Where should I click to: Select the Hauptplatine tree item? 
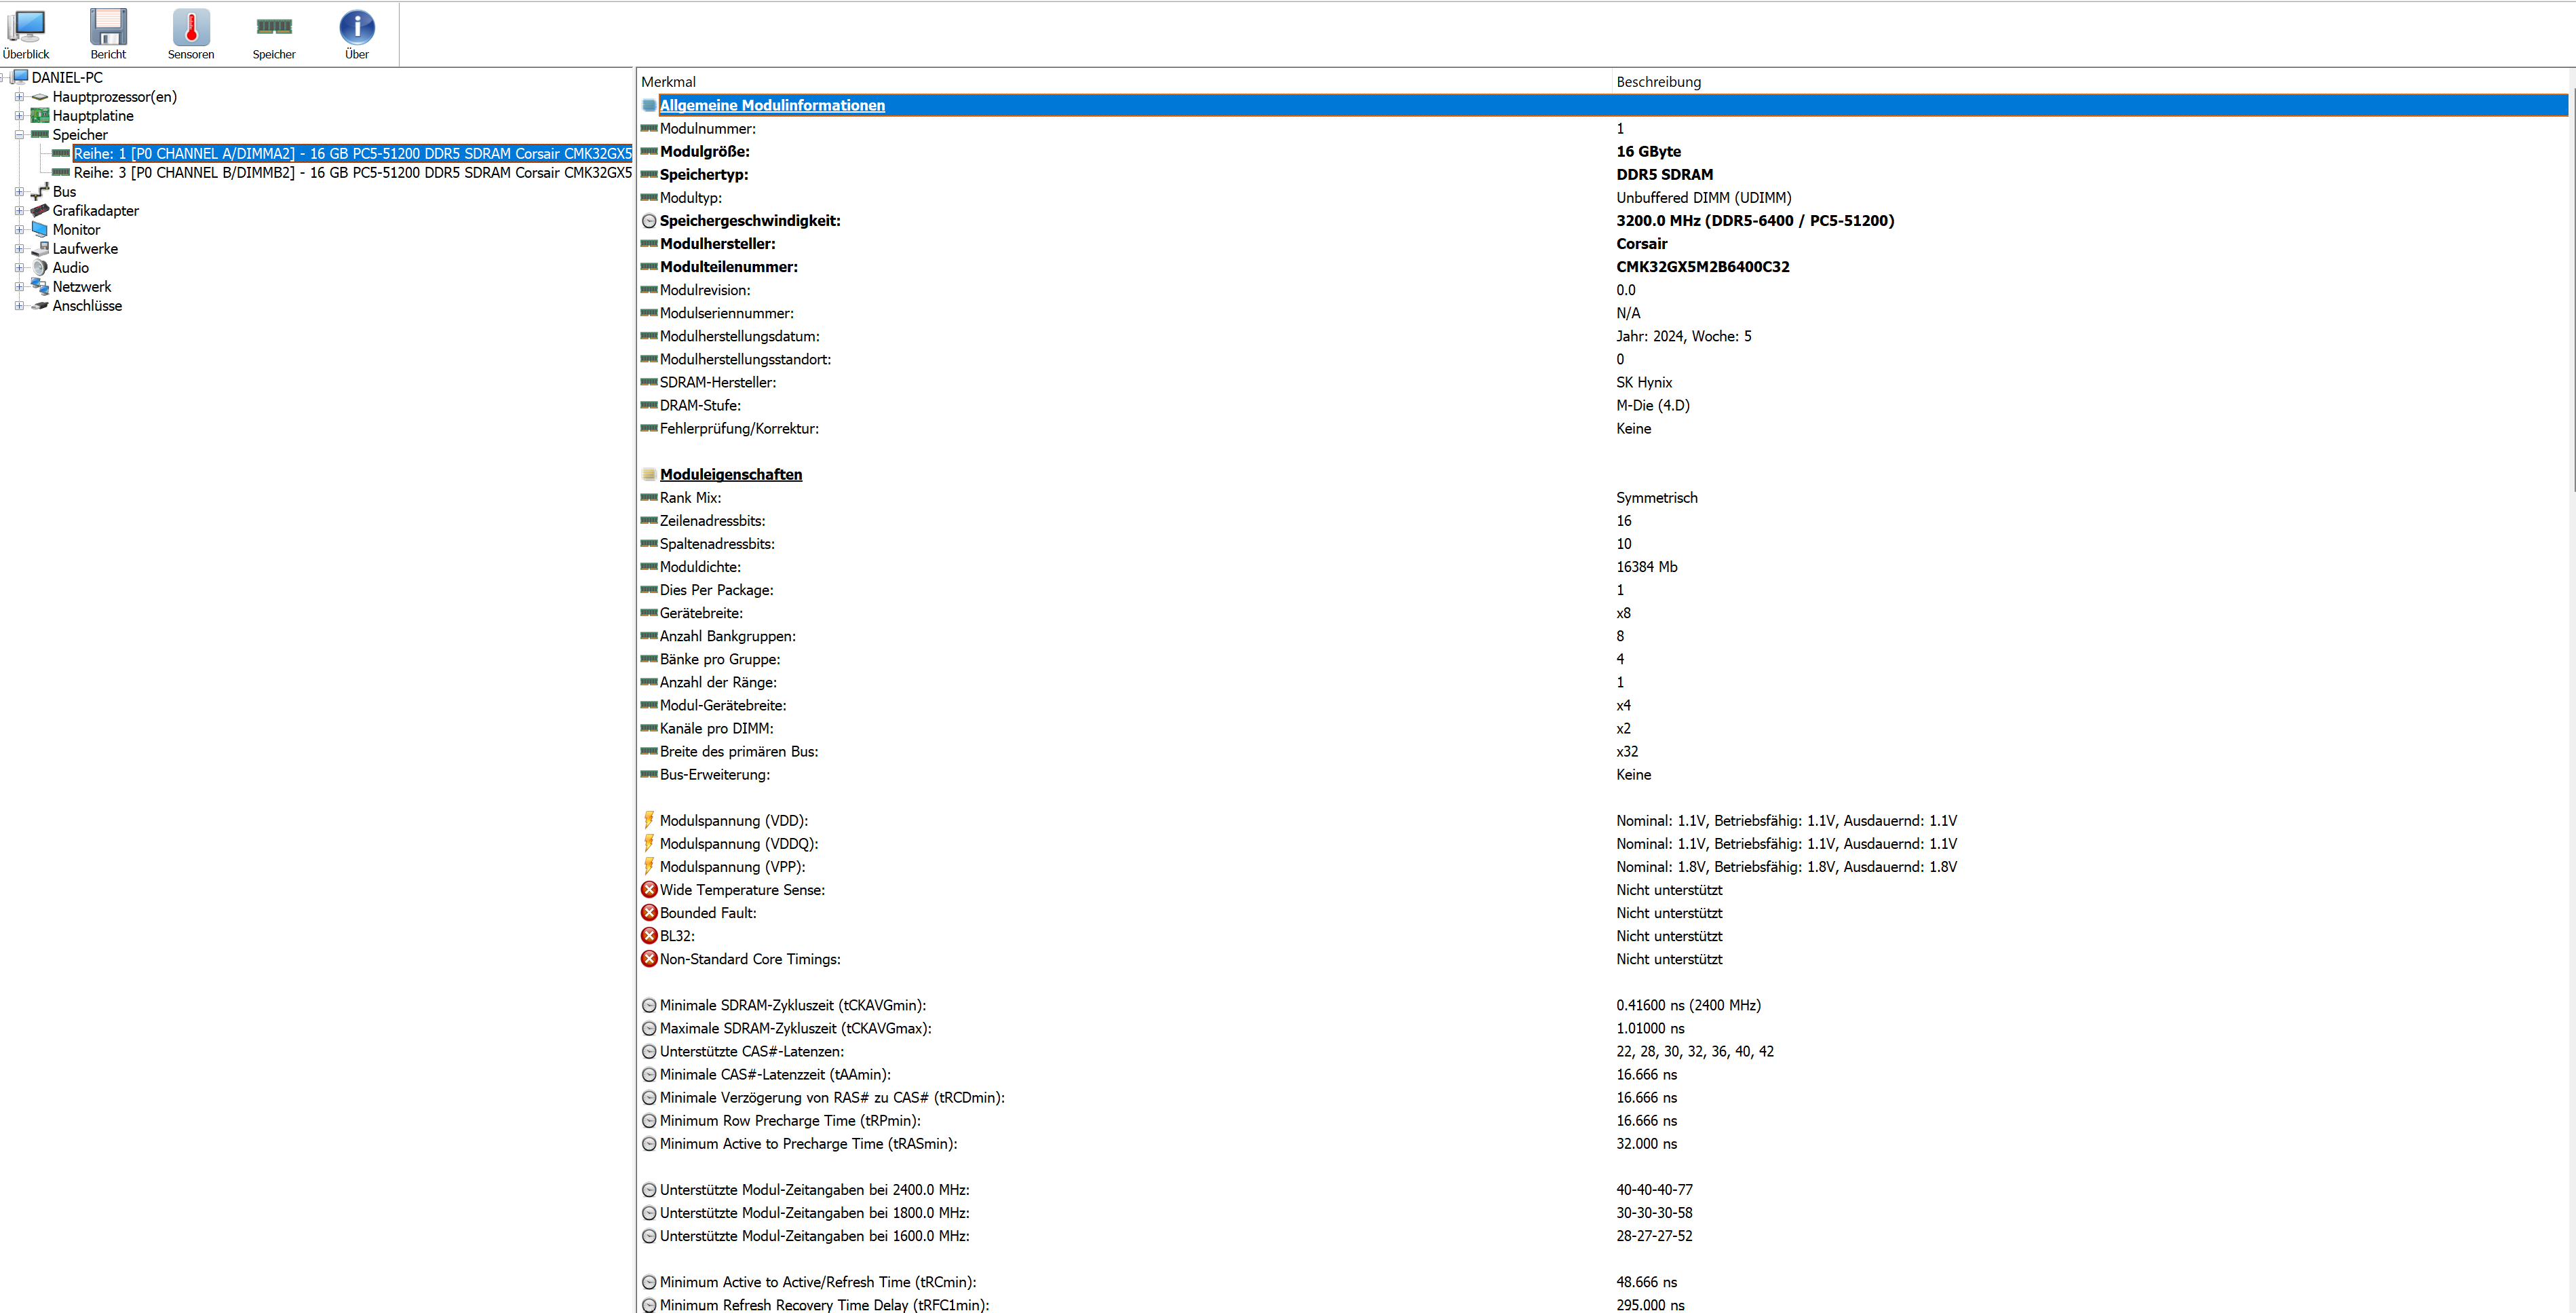point(93,115)
